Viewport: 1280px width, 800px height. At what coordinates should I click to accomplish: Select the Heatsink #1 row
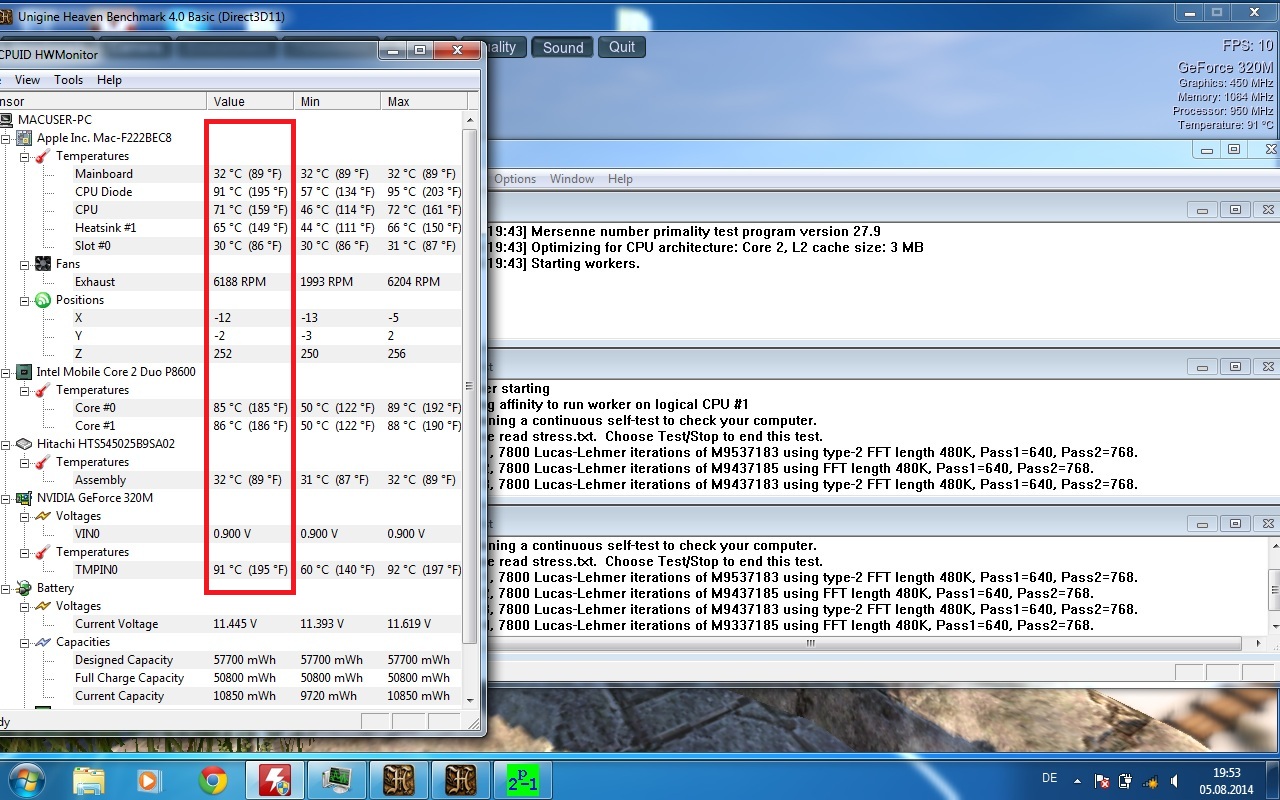click(x=231, y=228)
